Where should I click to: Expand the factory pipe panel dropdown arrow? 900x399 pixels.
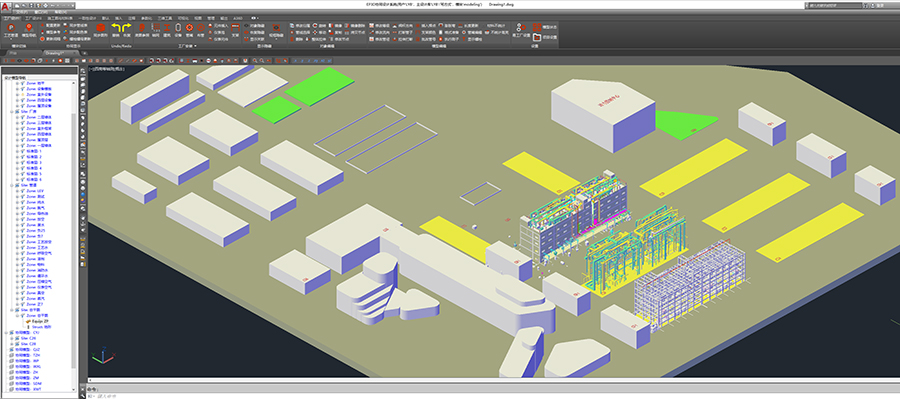196,46
